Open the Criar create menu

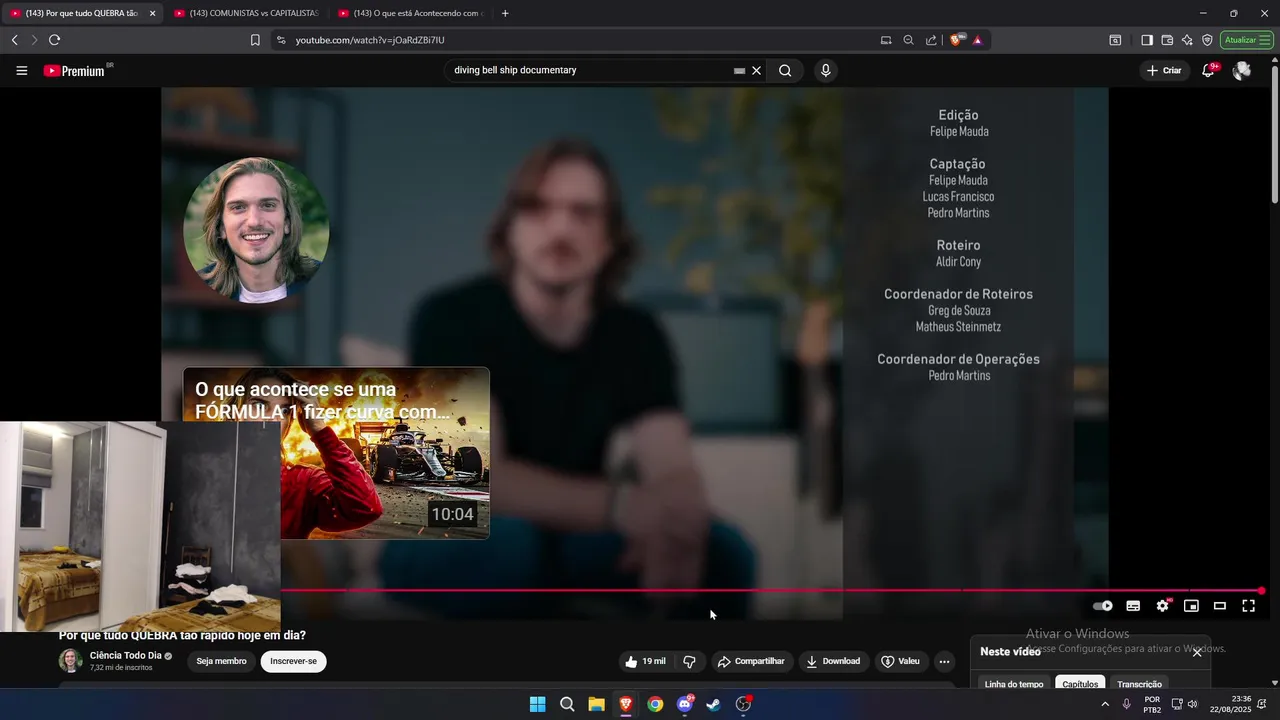point(1164,71)
